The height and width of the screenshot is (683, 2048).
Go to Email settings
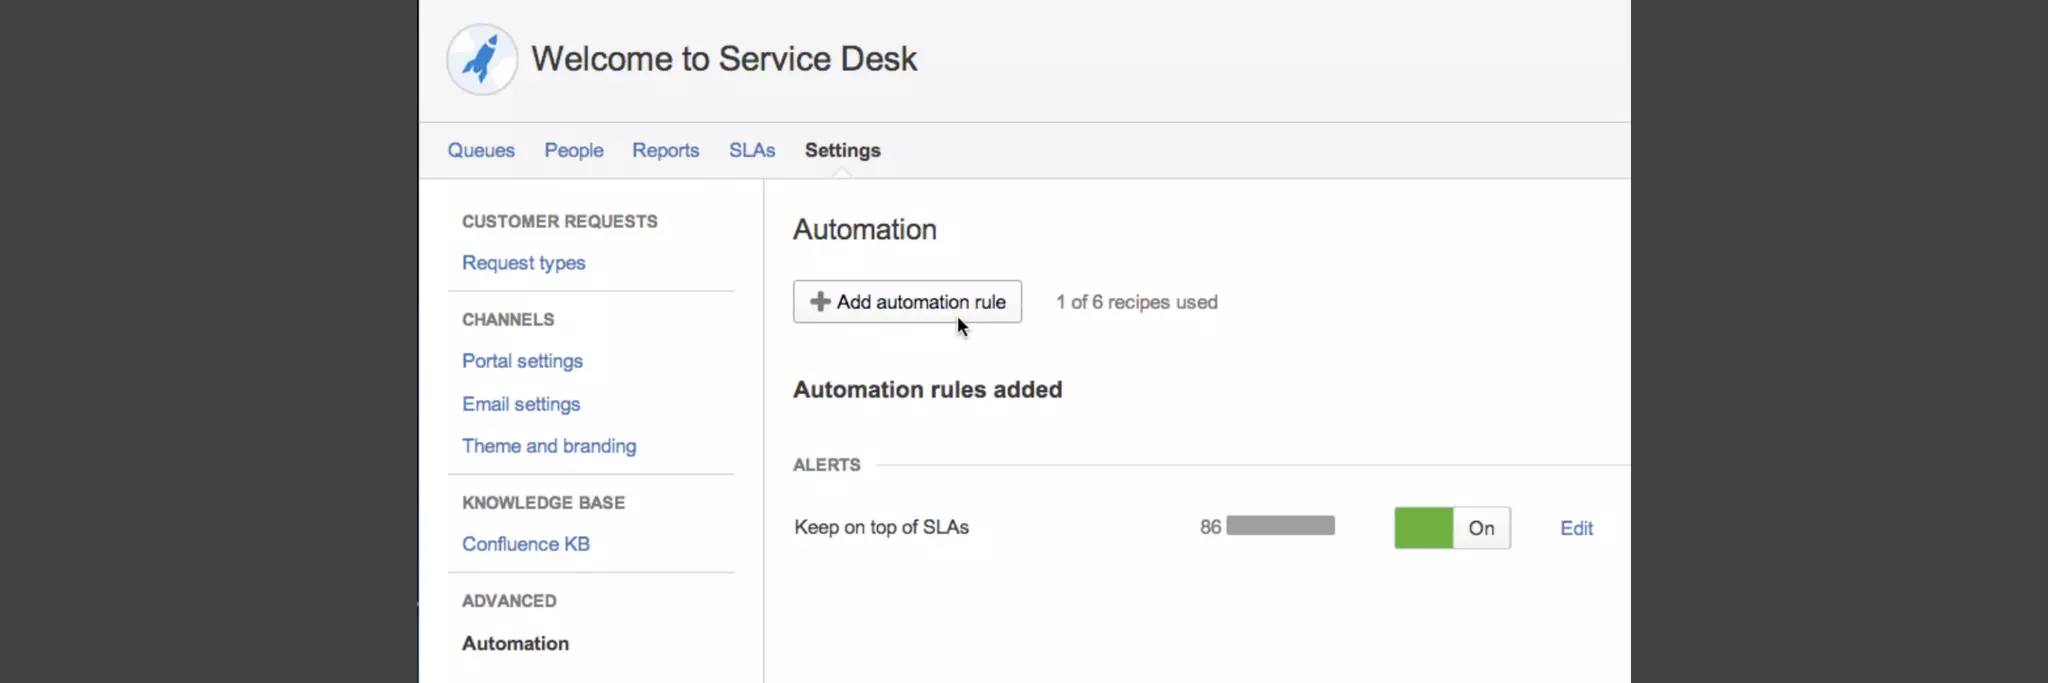pos(521,404)
